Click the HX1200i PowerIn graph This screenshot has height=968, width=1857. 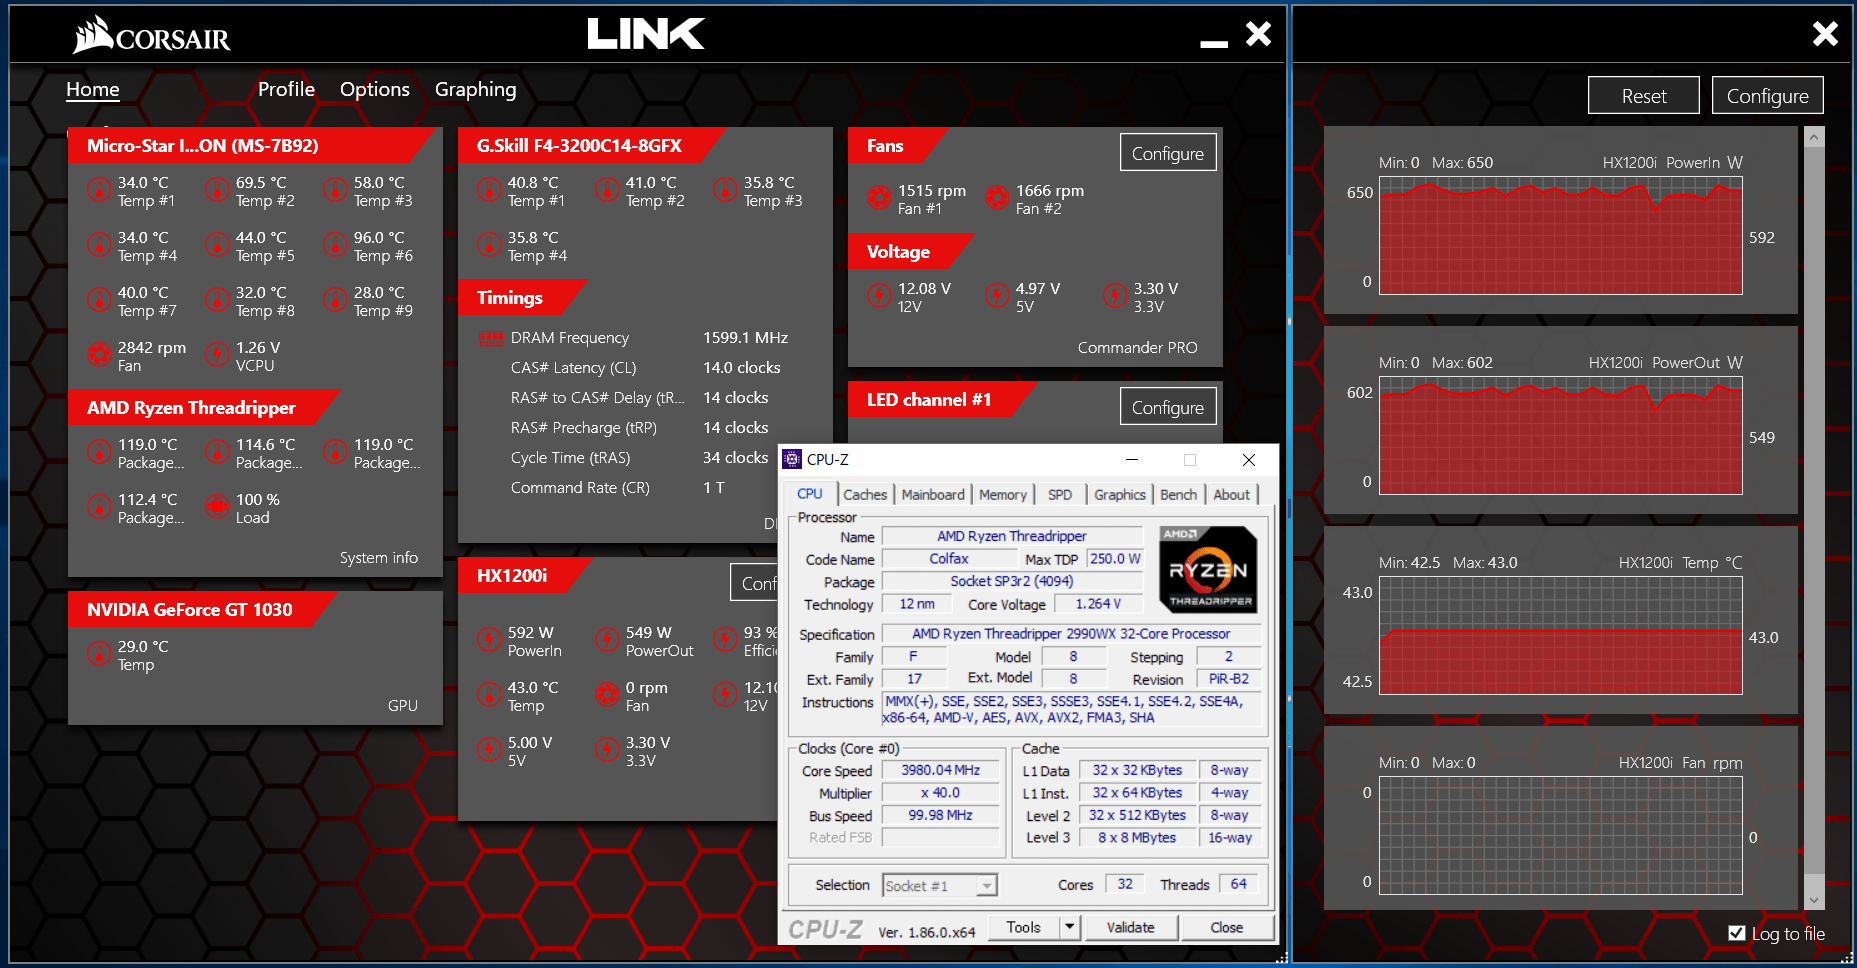1560,238
